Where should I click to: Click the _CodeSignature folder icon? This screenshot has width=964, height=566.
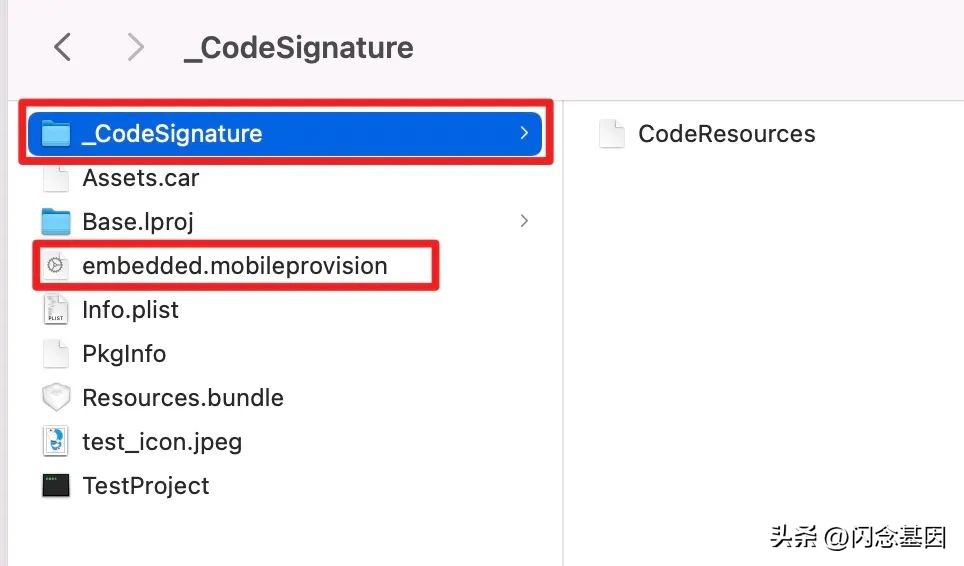click(56, 134)
